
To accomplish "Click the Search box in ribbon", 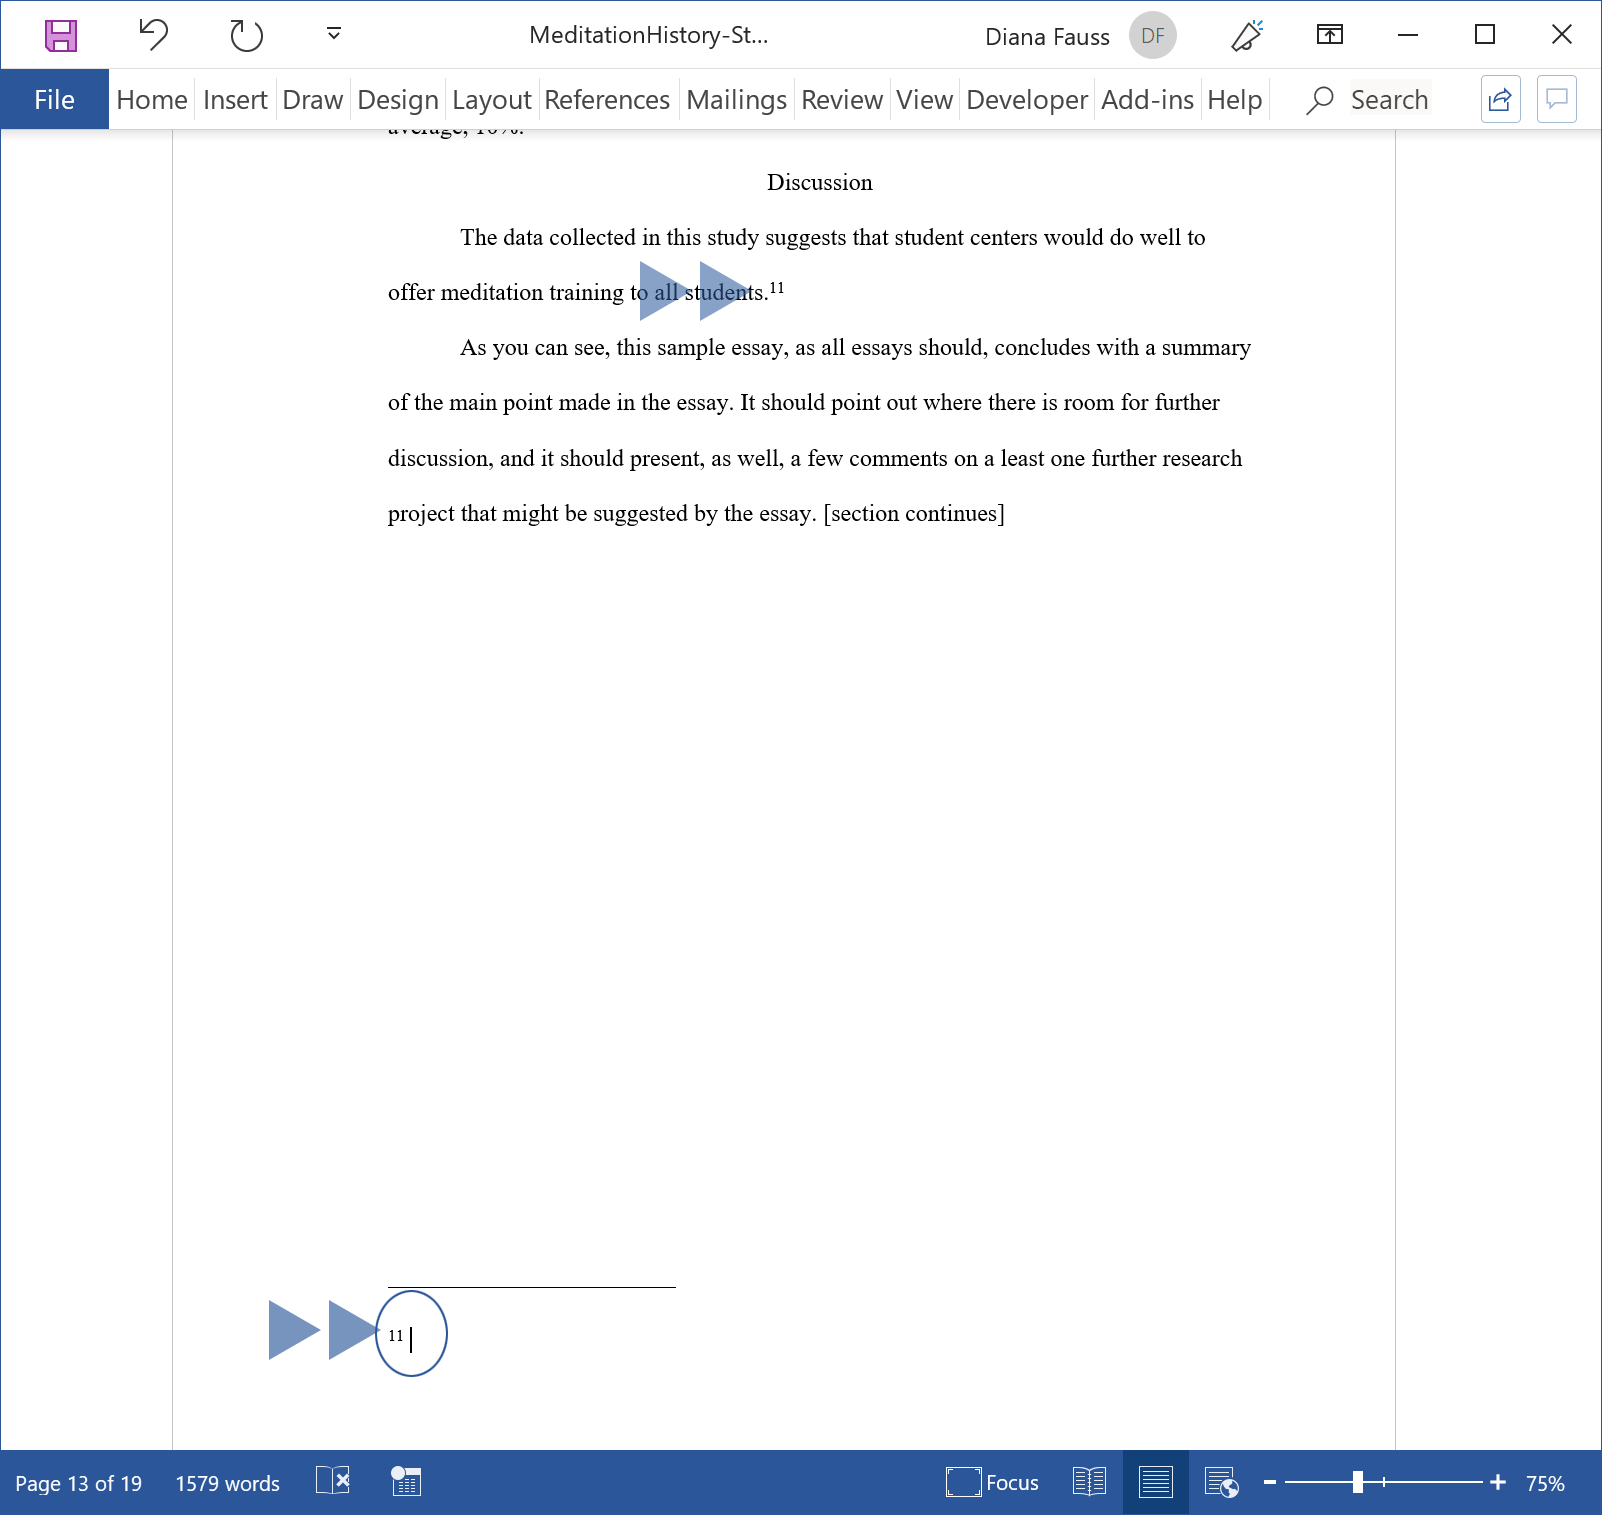I will point(1388,100).
